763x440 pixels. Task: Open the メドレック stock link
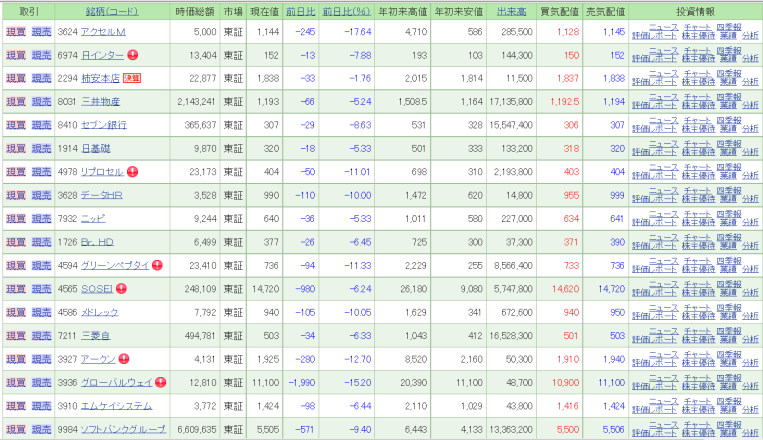[x=100, y=312]
